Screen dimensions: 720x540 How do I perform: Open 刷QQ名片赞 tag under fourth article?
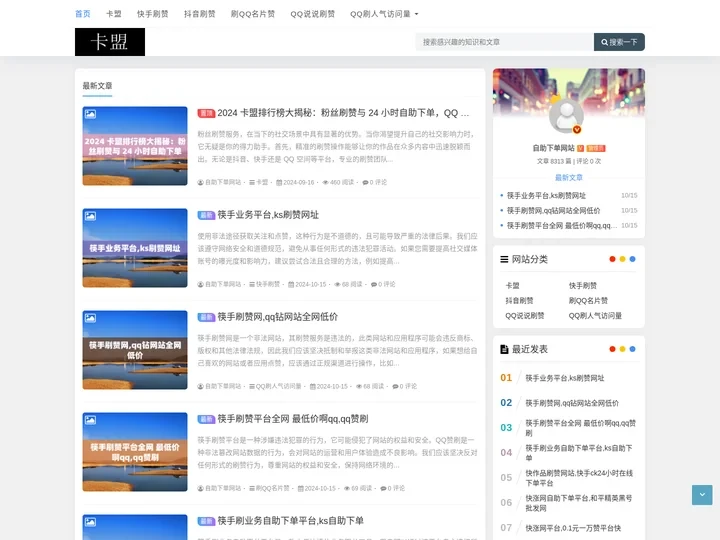tap(272, 488)
